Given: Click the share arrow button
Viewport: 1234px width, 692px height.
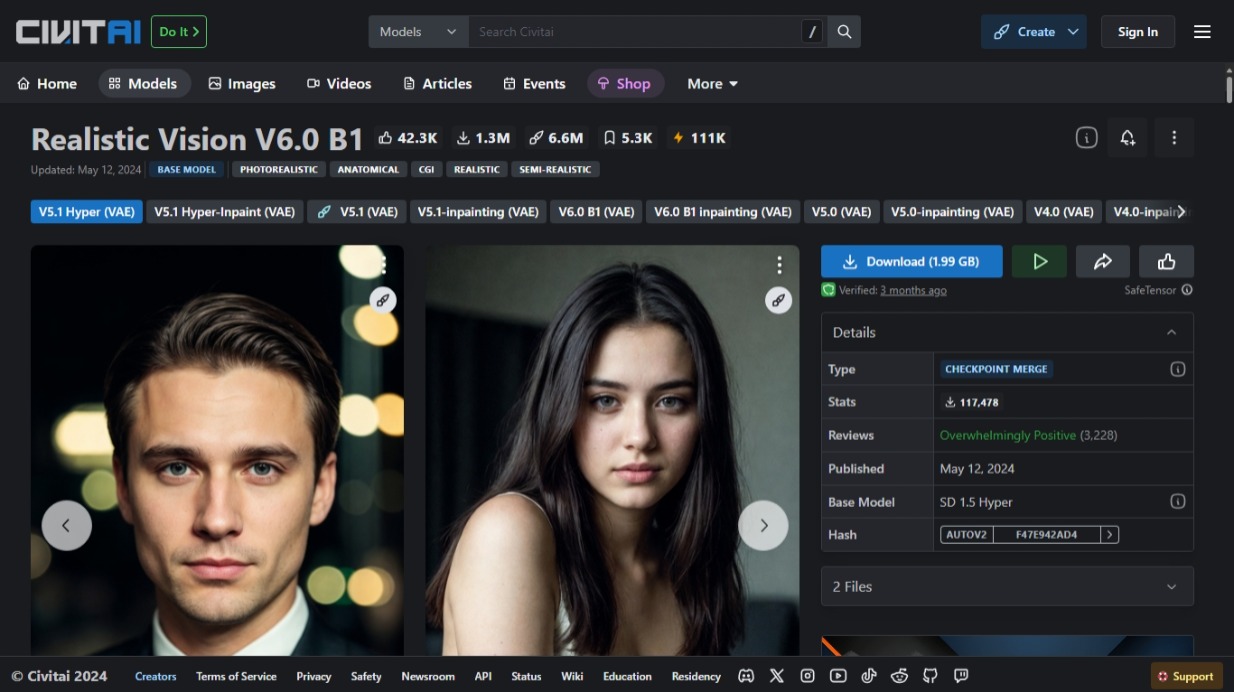Looking at the screenshot, I should click(1103, 261).
